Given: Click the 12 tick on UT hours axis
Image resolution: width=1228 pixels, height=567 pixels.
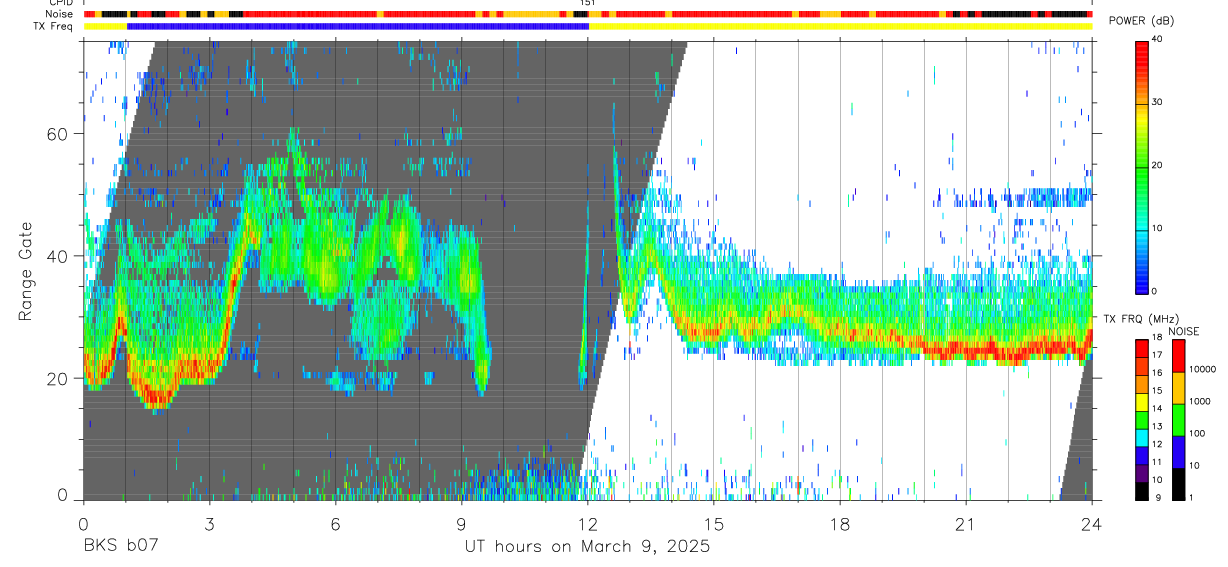Looking at the screenshot, I should 588,524.
